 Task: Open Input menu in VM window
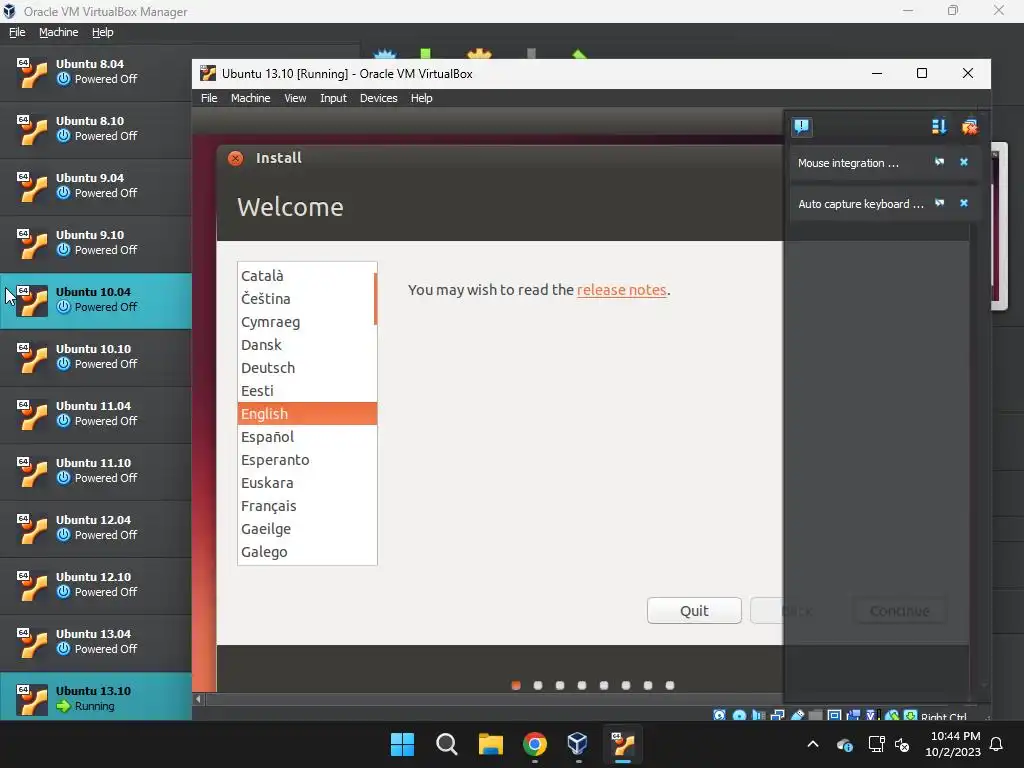(333, 98)
